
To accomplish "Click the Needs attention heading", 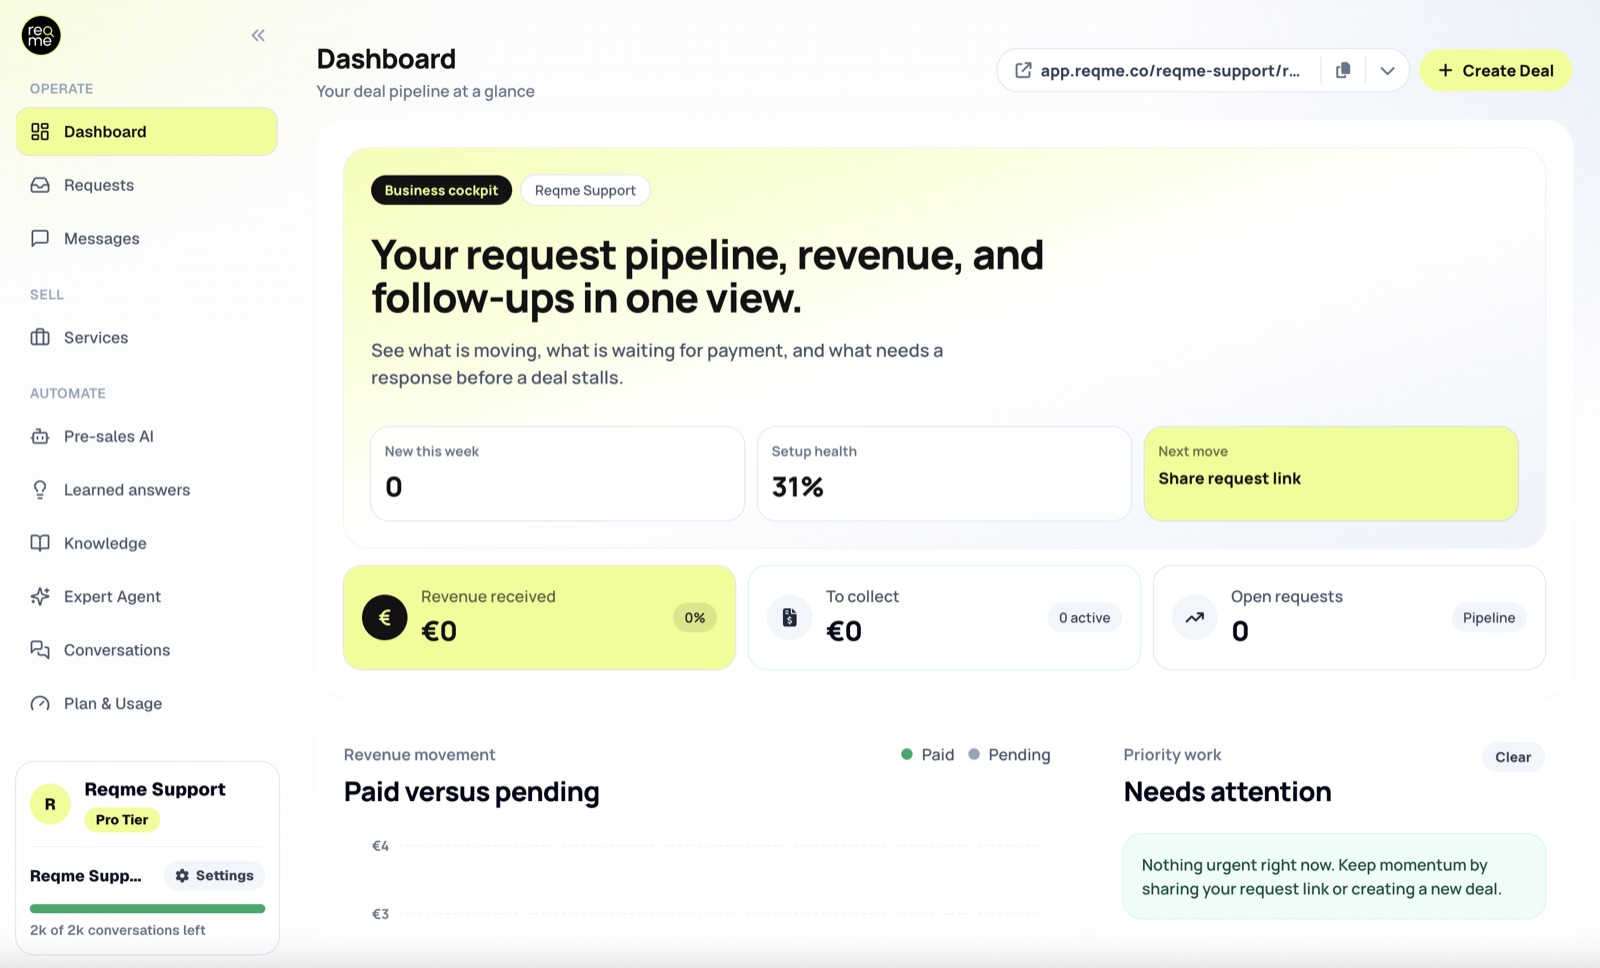I will (1227, 792).
